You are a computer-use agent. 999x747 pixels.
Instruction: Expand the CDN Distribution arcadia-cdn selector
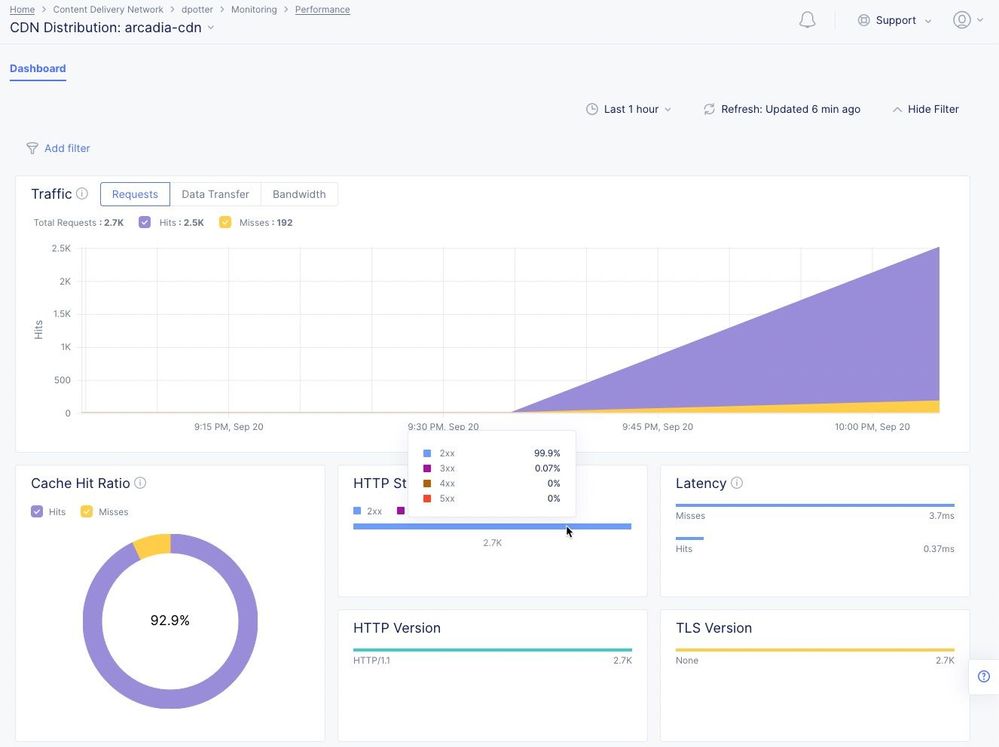211,28
